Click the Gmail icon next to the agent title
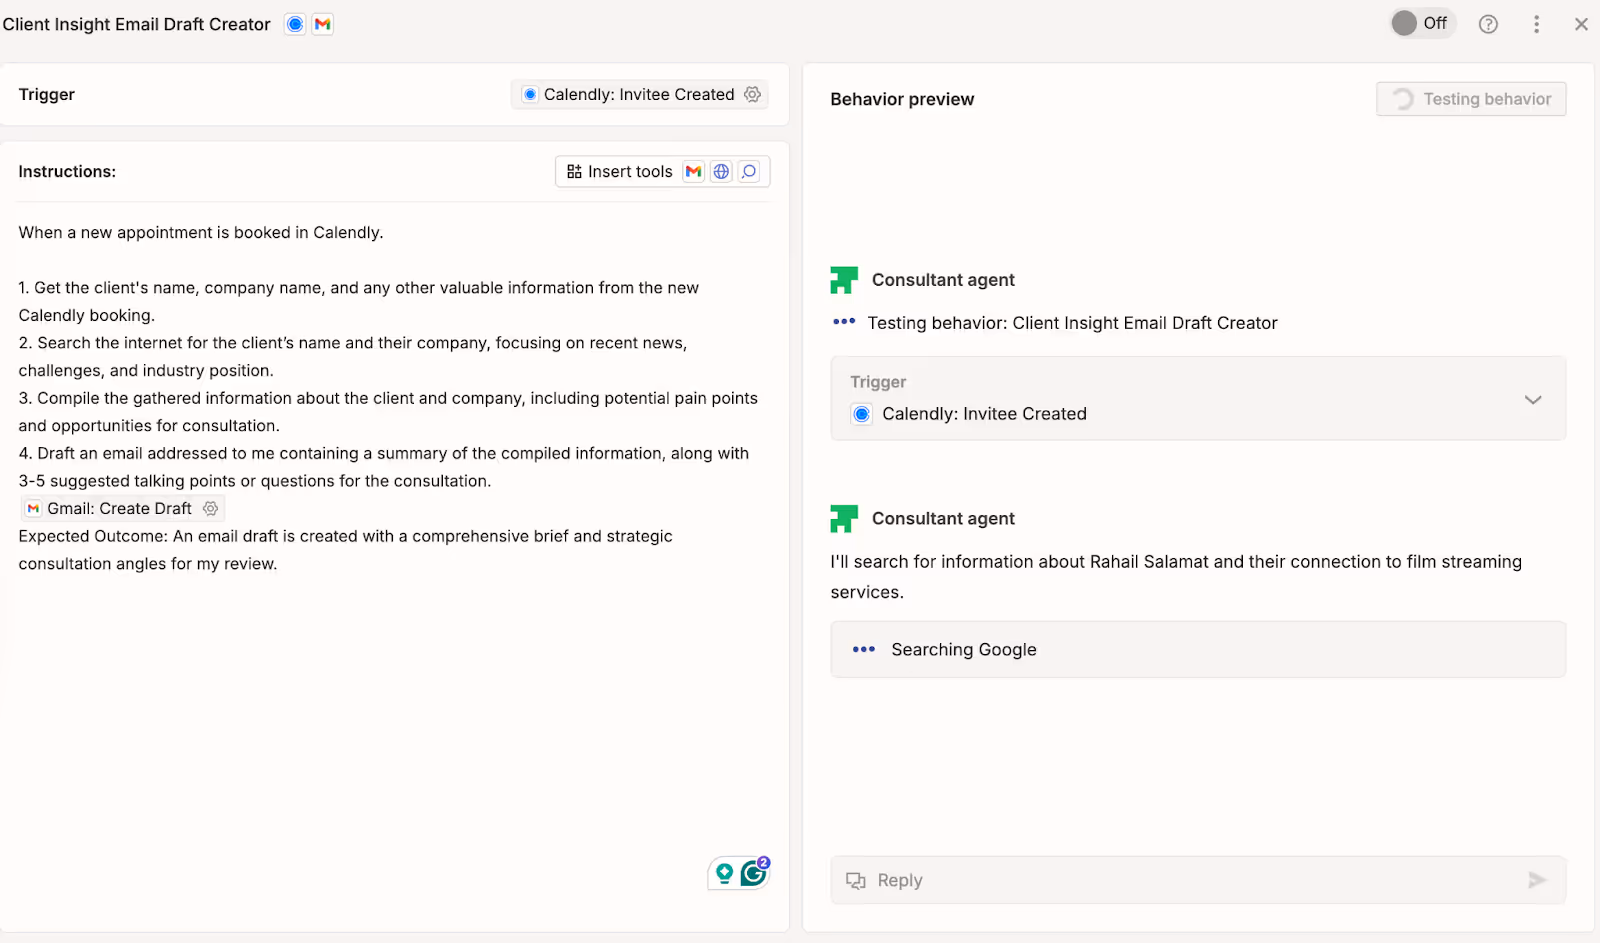The width and height of the screenshot is (1600, 943). point(322,24)
